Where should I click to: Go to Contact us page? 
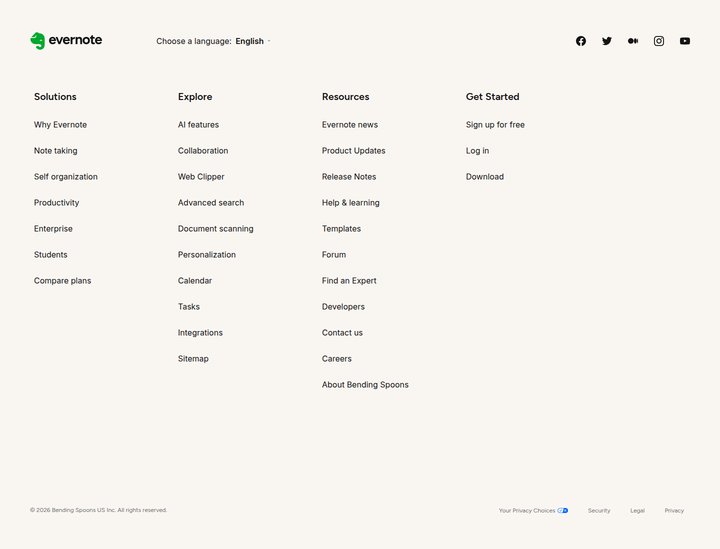342,333
